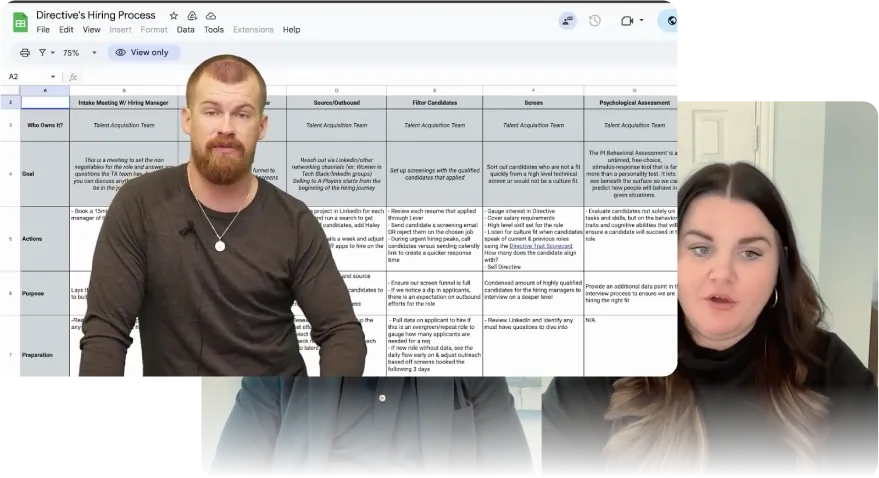This screenshot has height=478, width=879.
Task: Select the row 5 header
Action: tap(10, 239)
